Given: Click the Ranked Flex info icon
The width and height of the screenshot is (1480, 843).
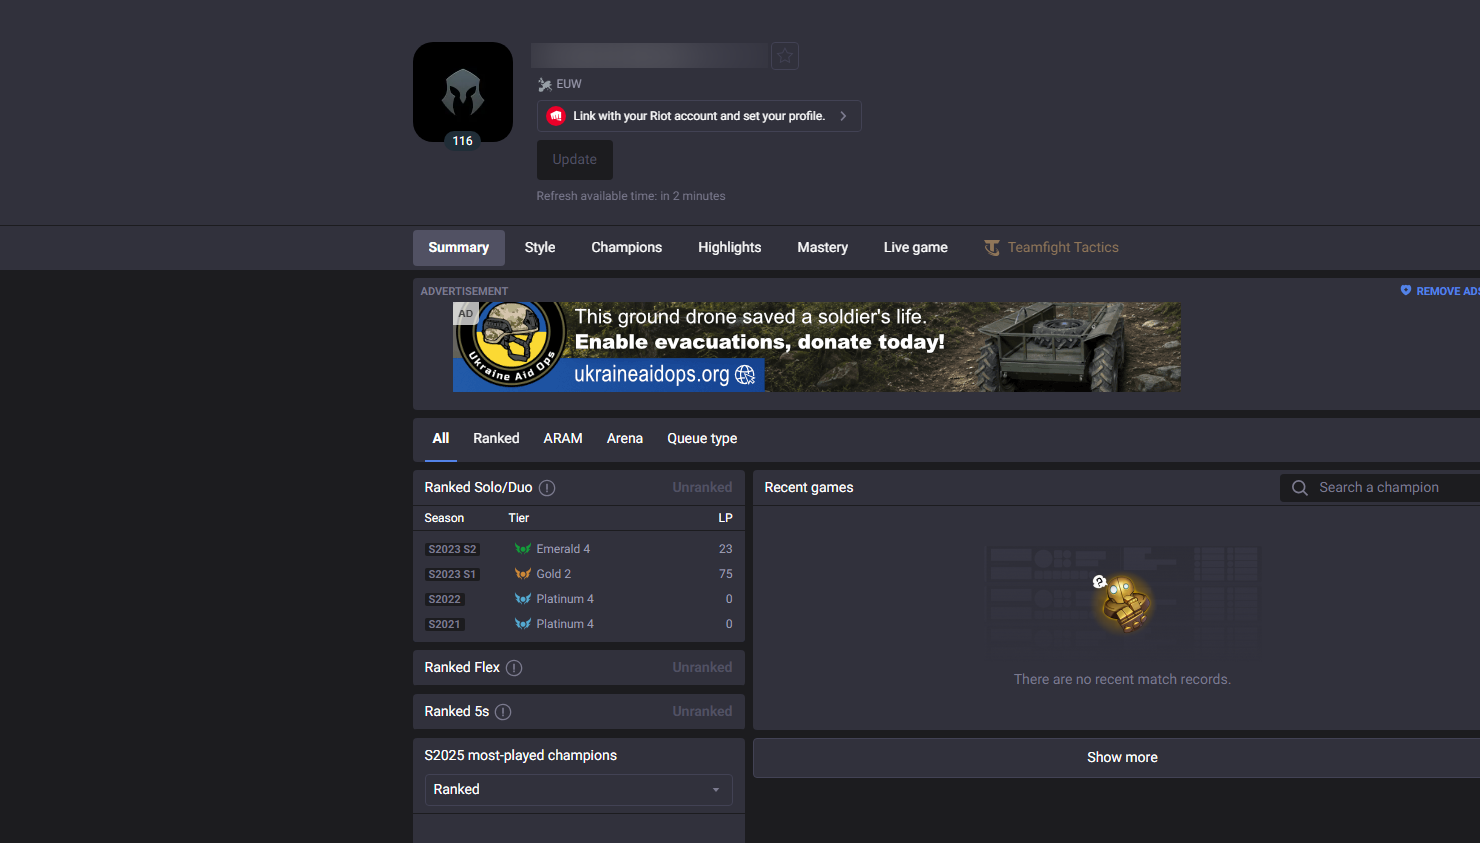Looking at the screenshot, I should (x=514, y=668).
